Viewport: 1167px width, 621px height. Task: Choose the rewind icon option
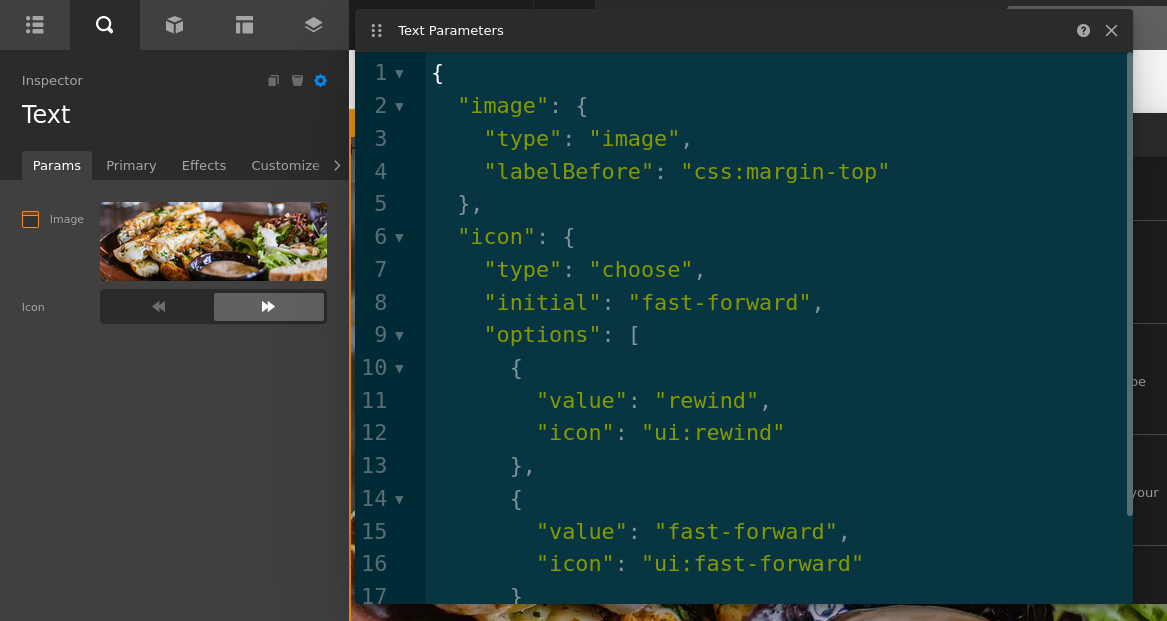pos(158,307)
